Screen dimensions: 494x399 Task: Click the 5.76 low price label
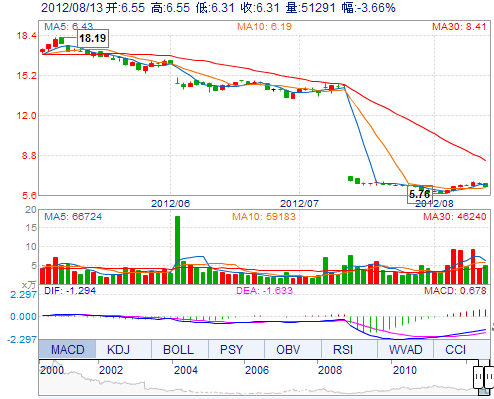coord(420,194)
